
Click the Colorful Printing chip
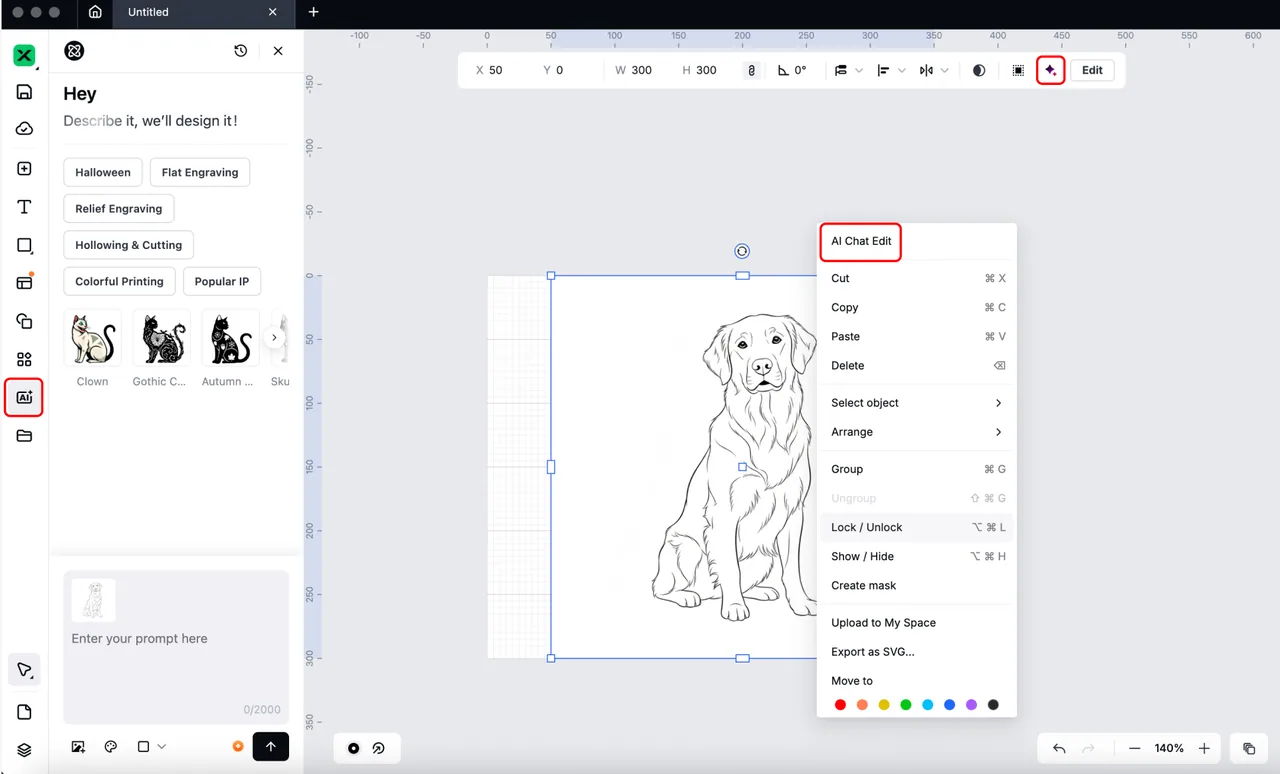(119, 282)
